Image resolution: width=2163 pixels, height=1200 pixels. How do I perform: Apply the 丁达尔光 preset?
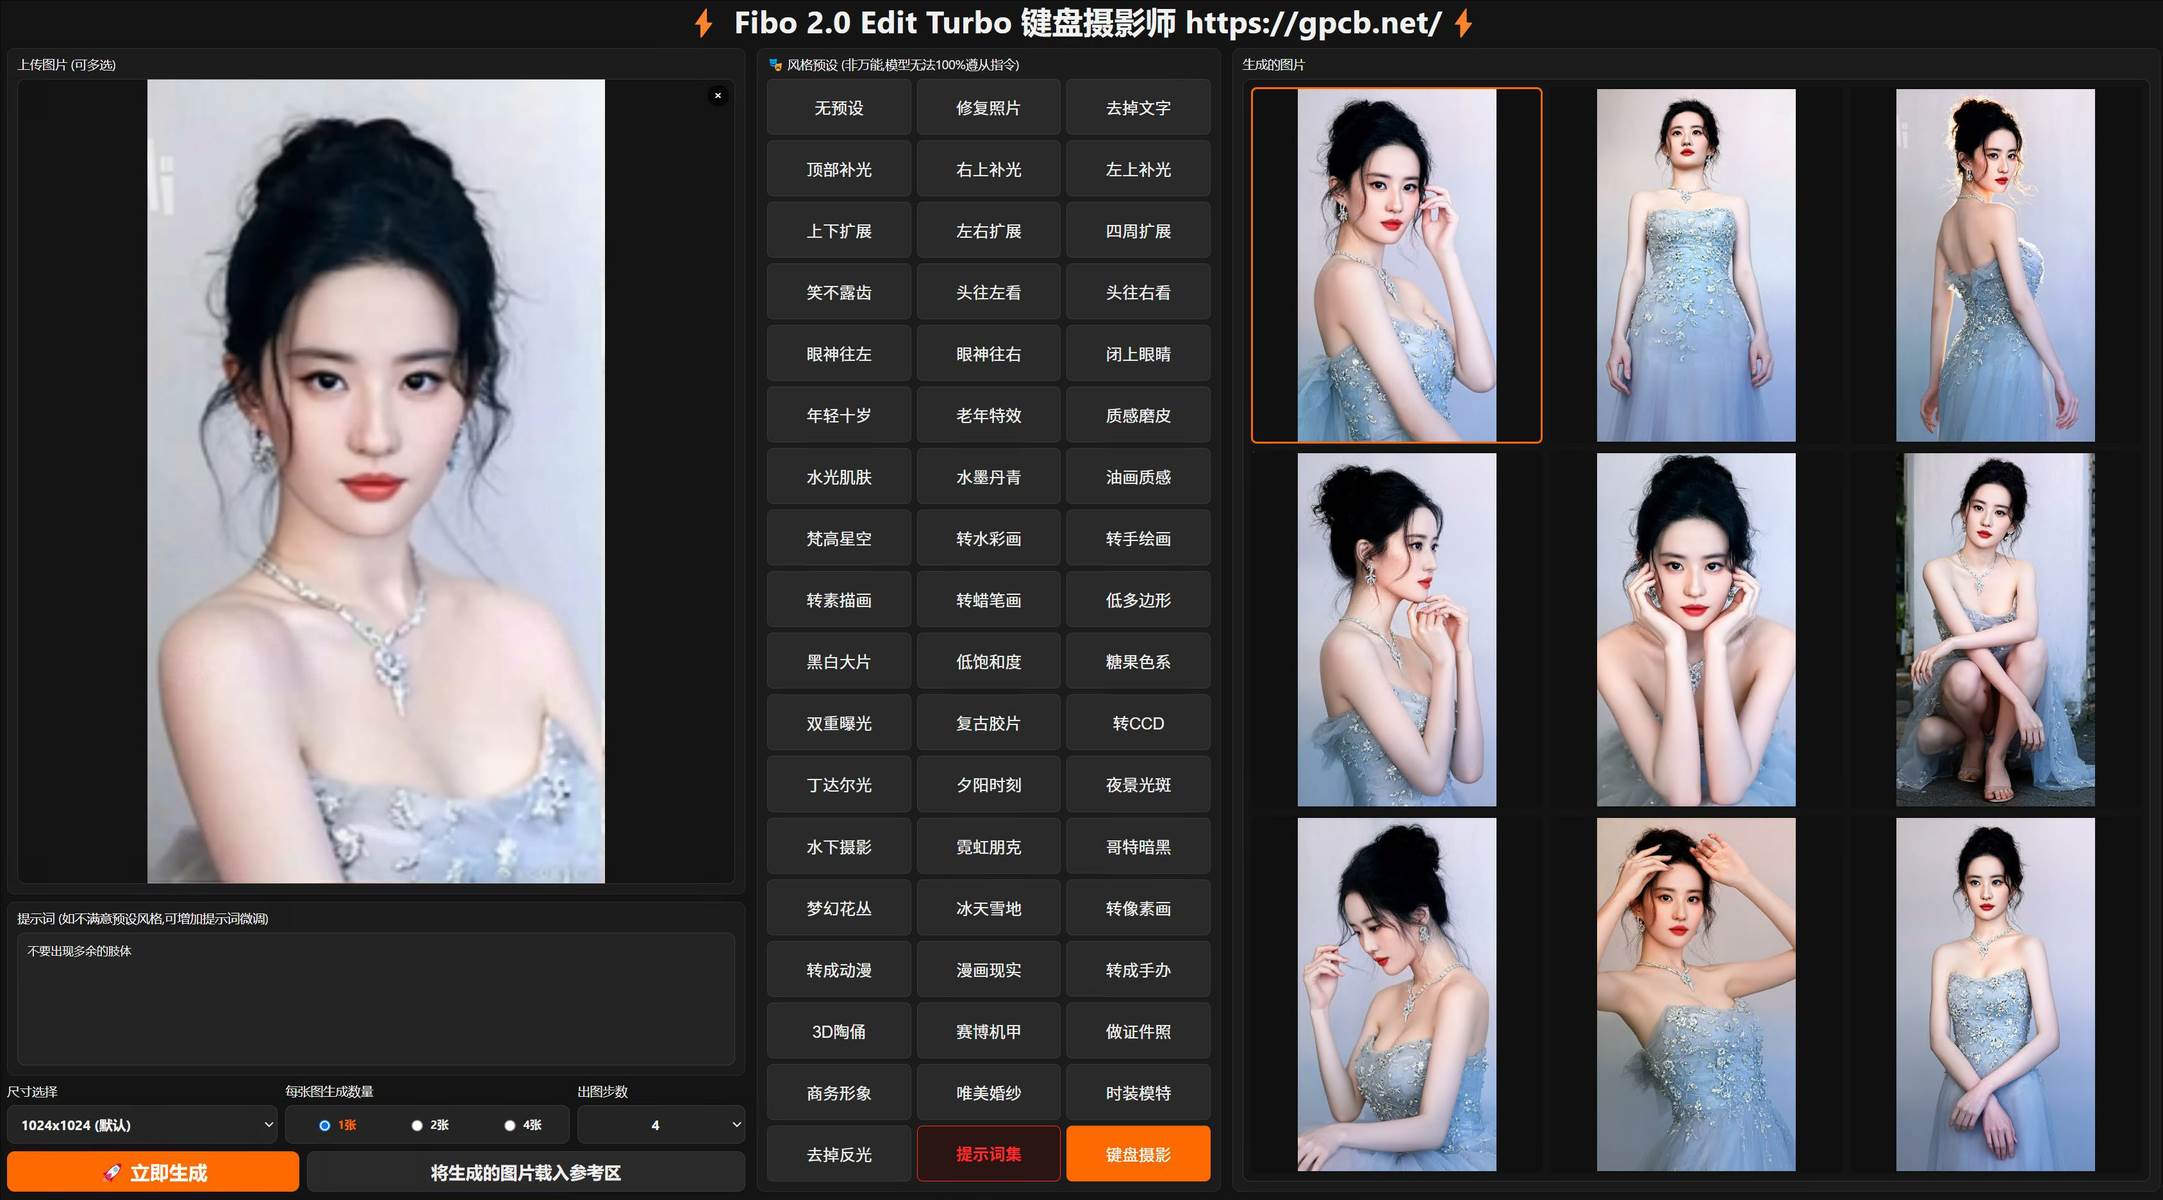coord(839,785)
